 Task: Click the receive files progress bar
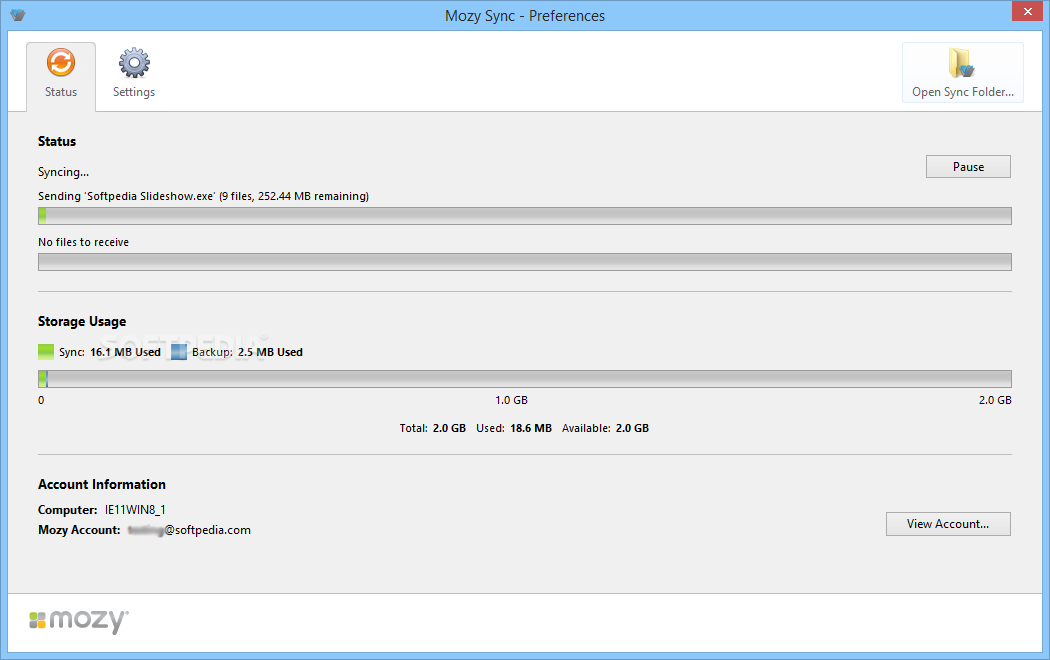click(x=525, y=262)
